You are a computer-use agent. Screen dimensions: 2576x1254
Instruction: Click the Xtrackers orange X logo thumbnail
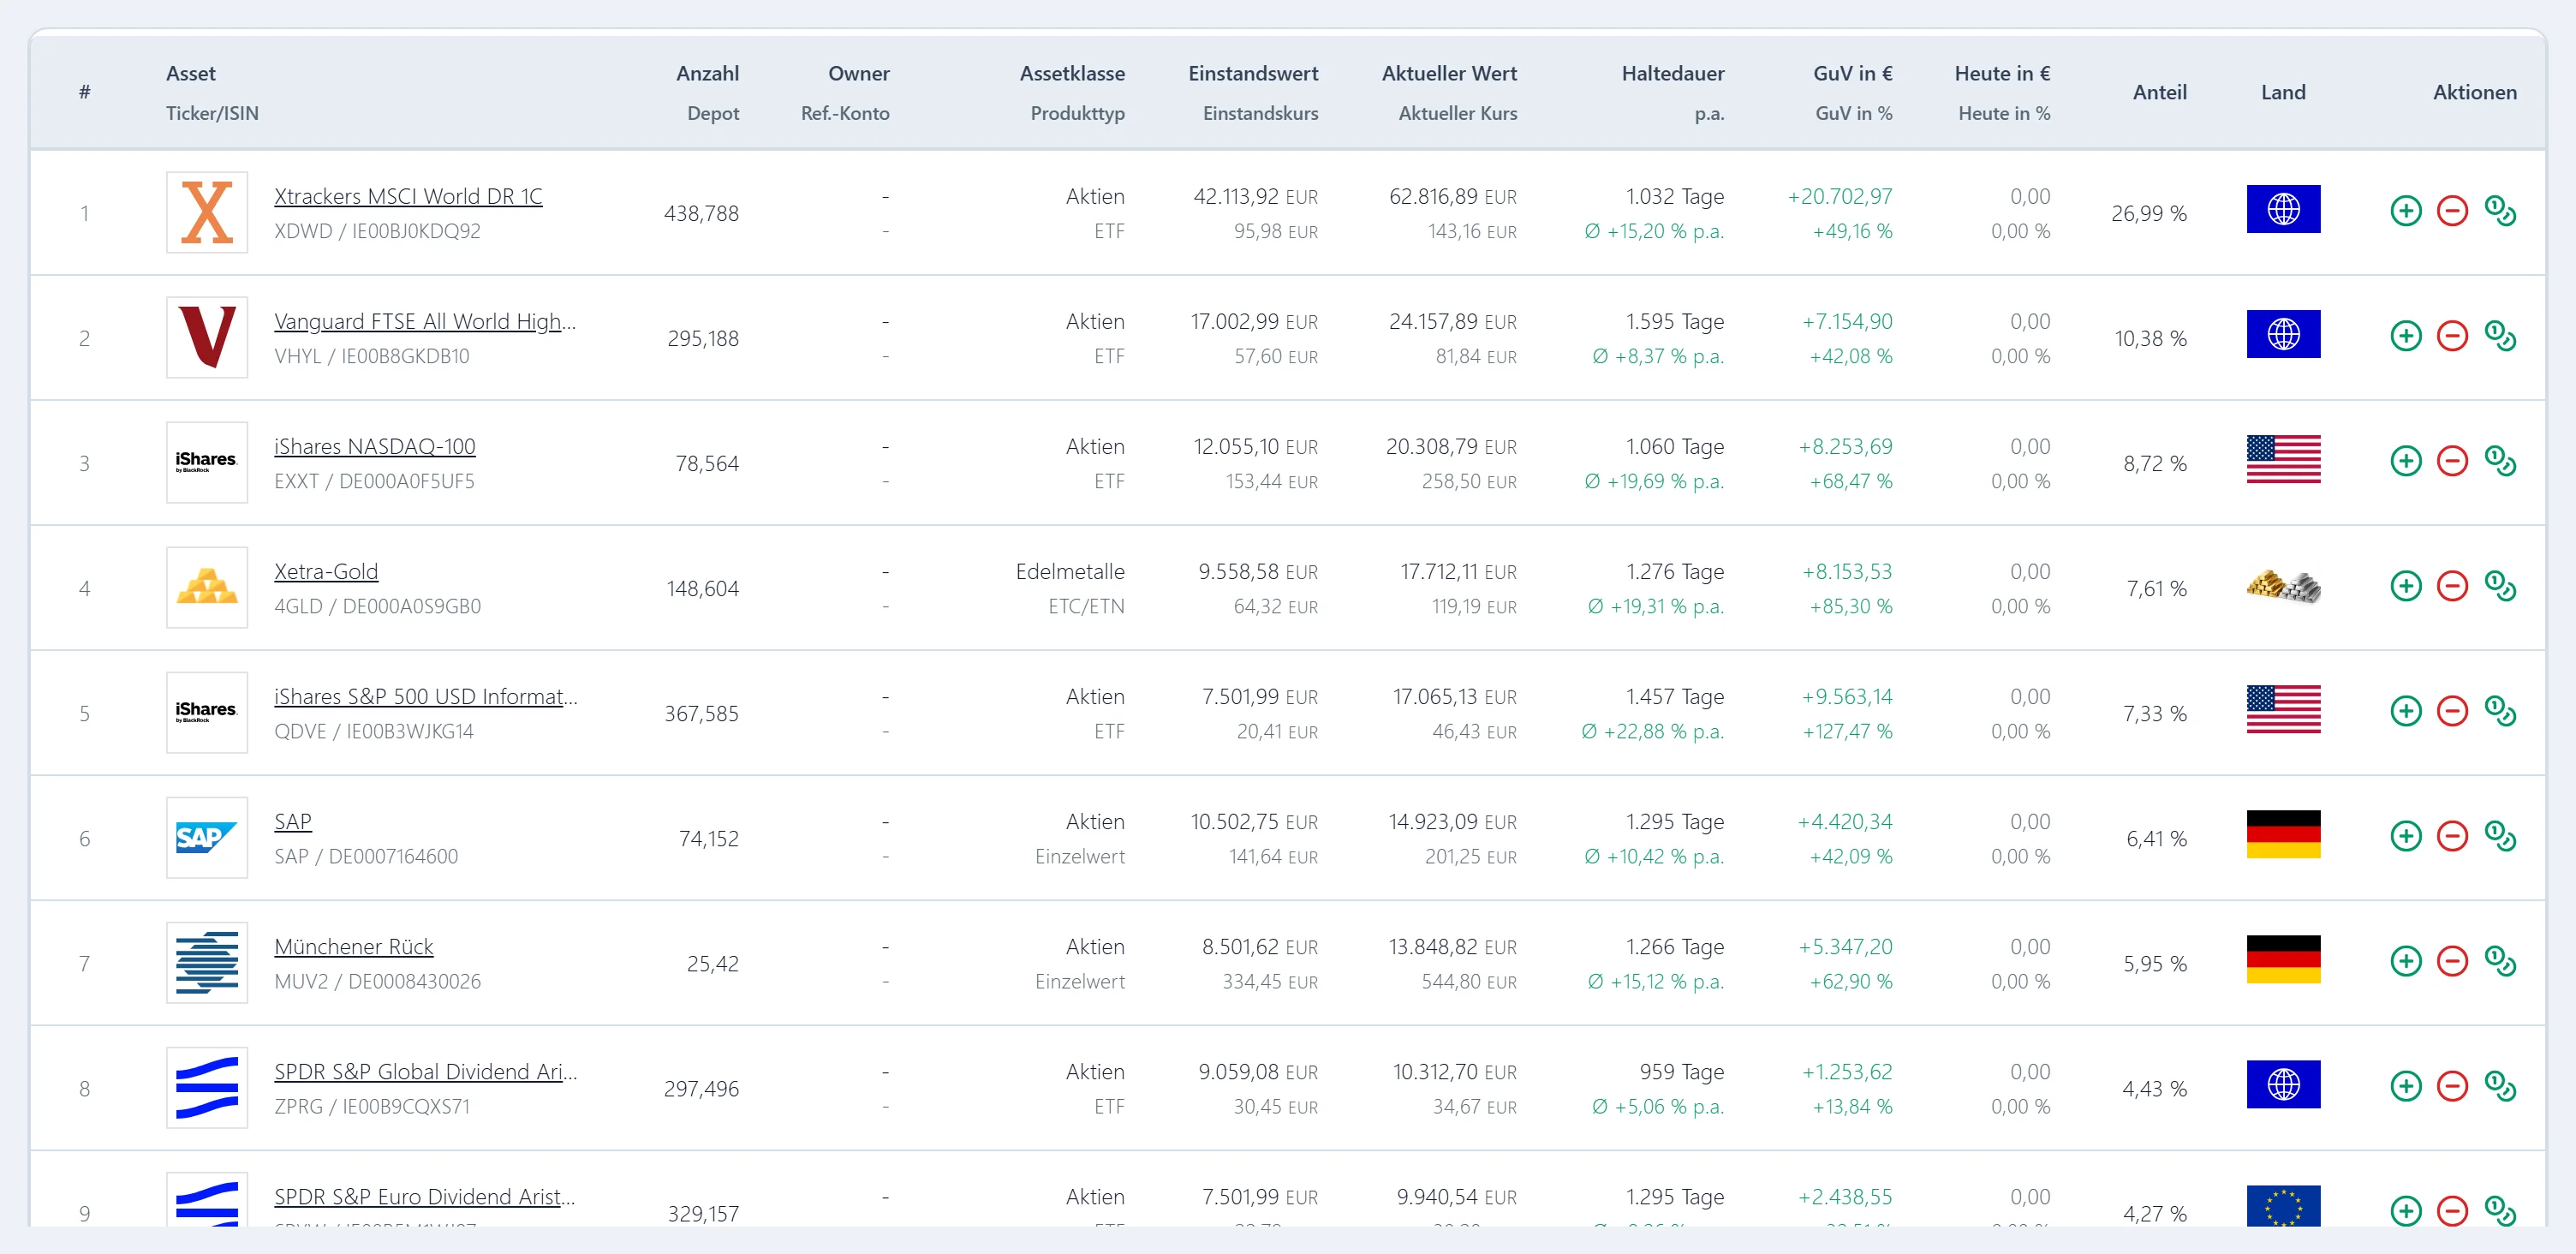coord(207,212)
